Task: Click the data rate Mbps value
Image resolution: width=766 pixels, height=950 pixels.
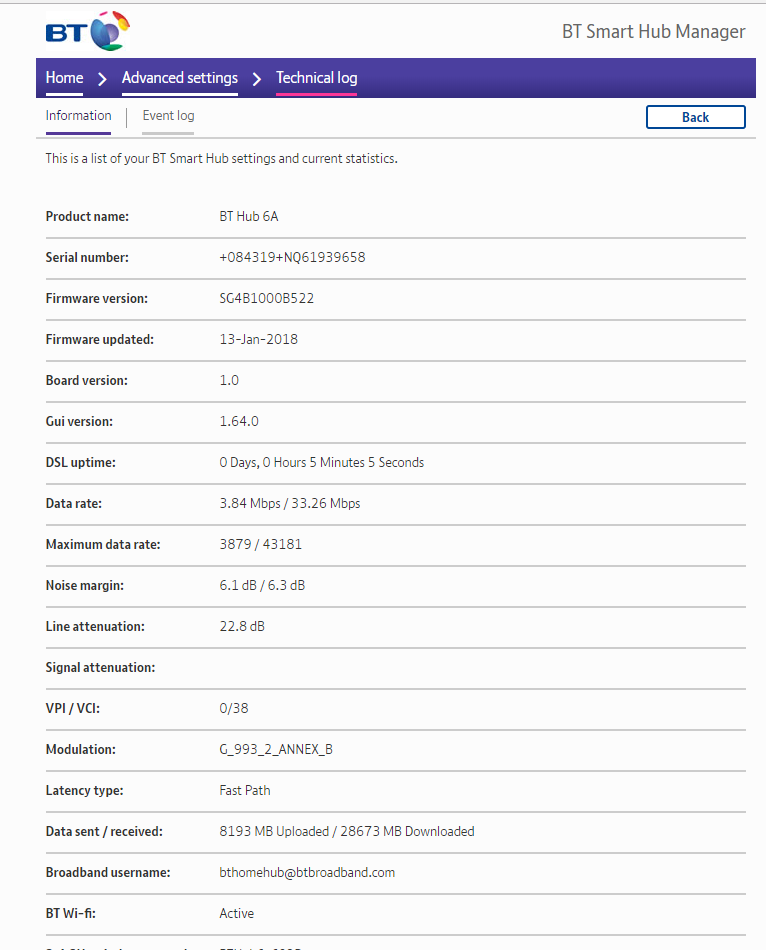Action: [289, 504]
